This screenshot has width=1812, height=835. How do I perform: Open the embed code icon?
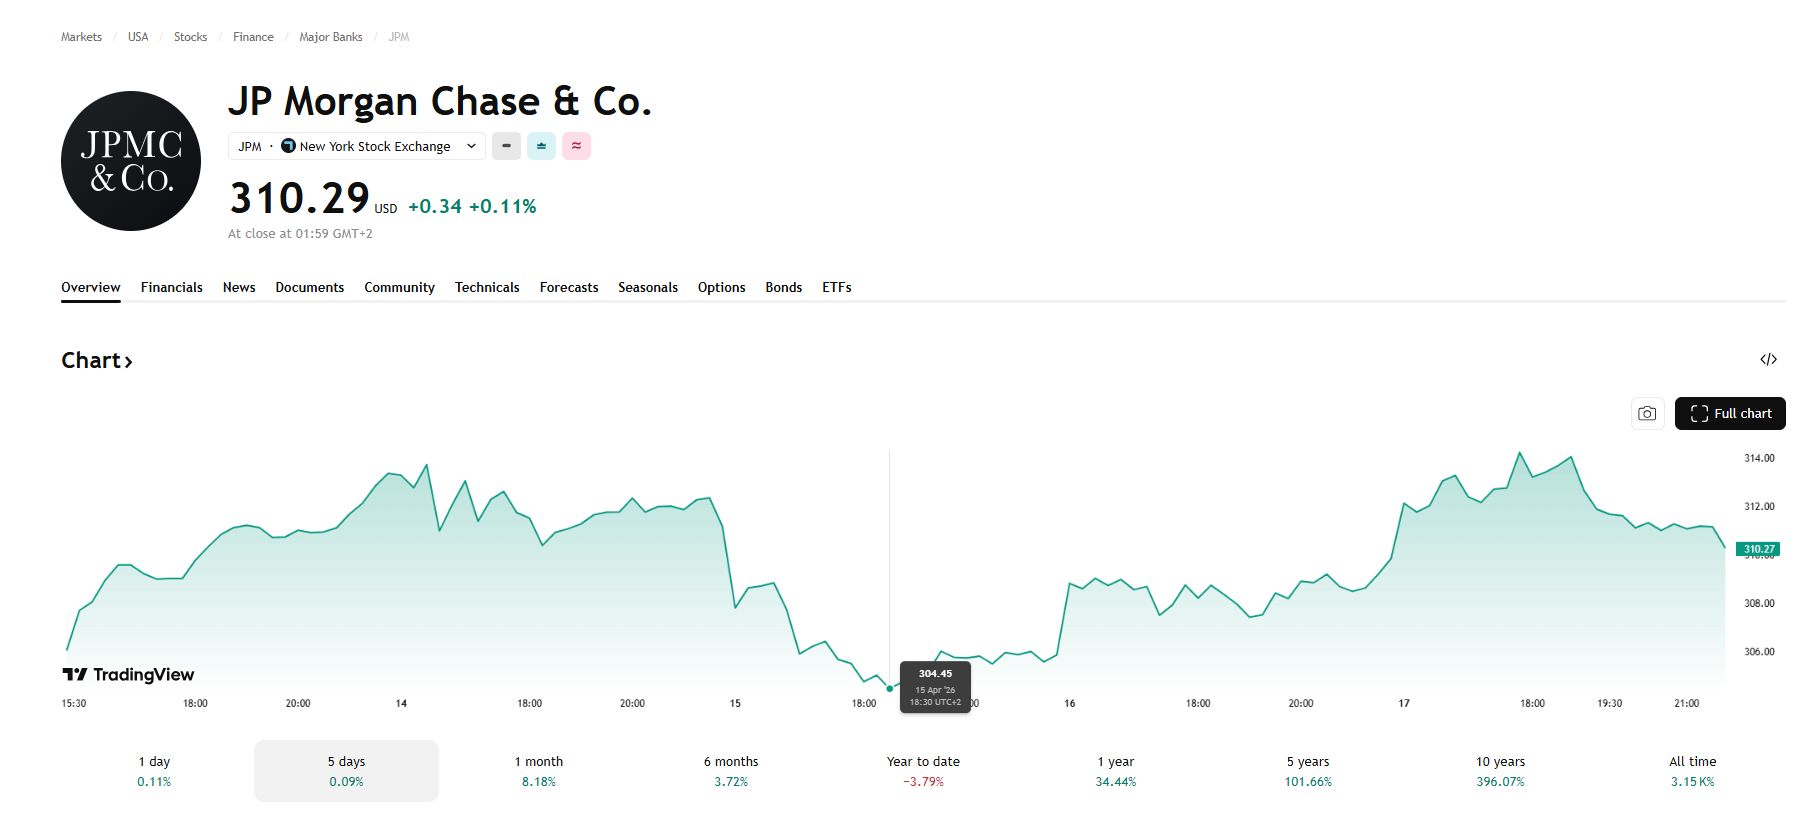[1768, 359]
